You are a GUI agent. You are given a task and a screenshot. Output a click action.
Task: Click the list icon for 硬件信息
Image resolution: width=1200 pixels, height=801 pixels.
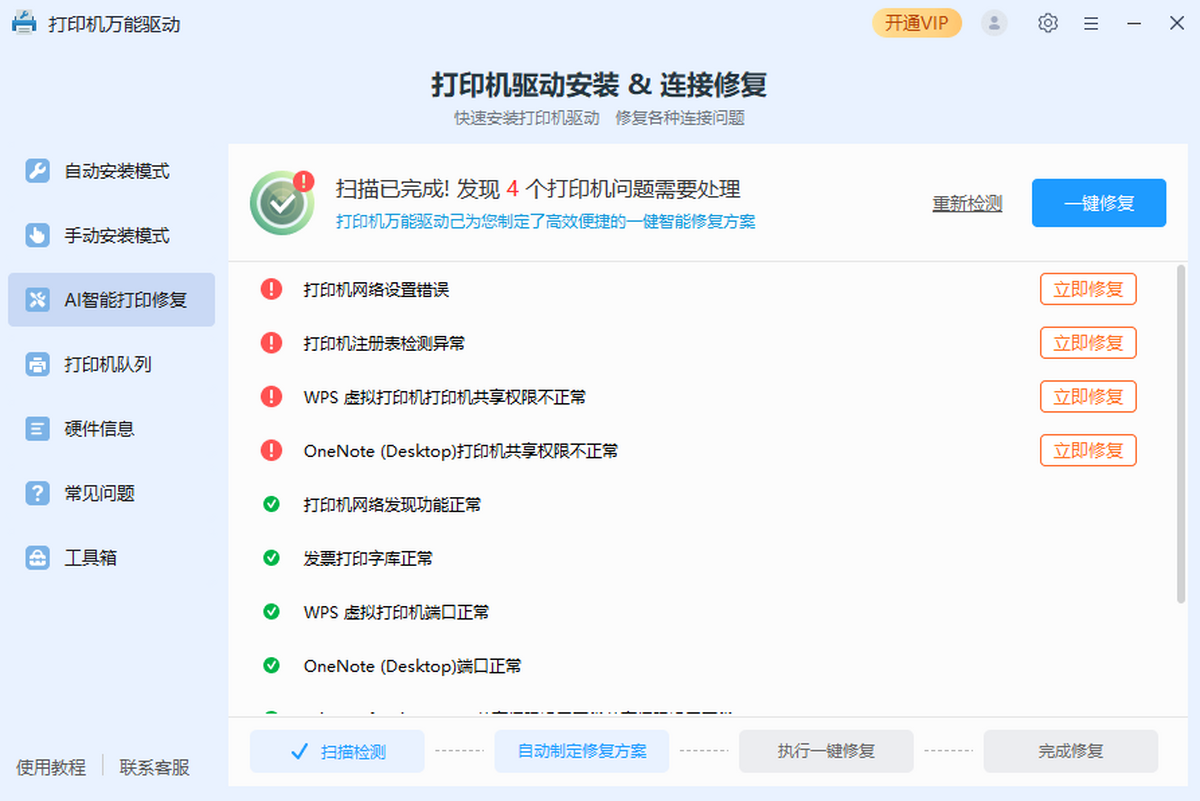point(37,428)
